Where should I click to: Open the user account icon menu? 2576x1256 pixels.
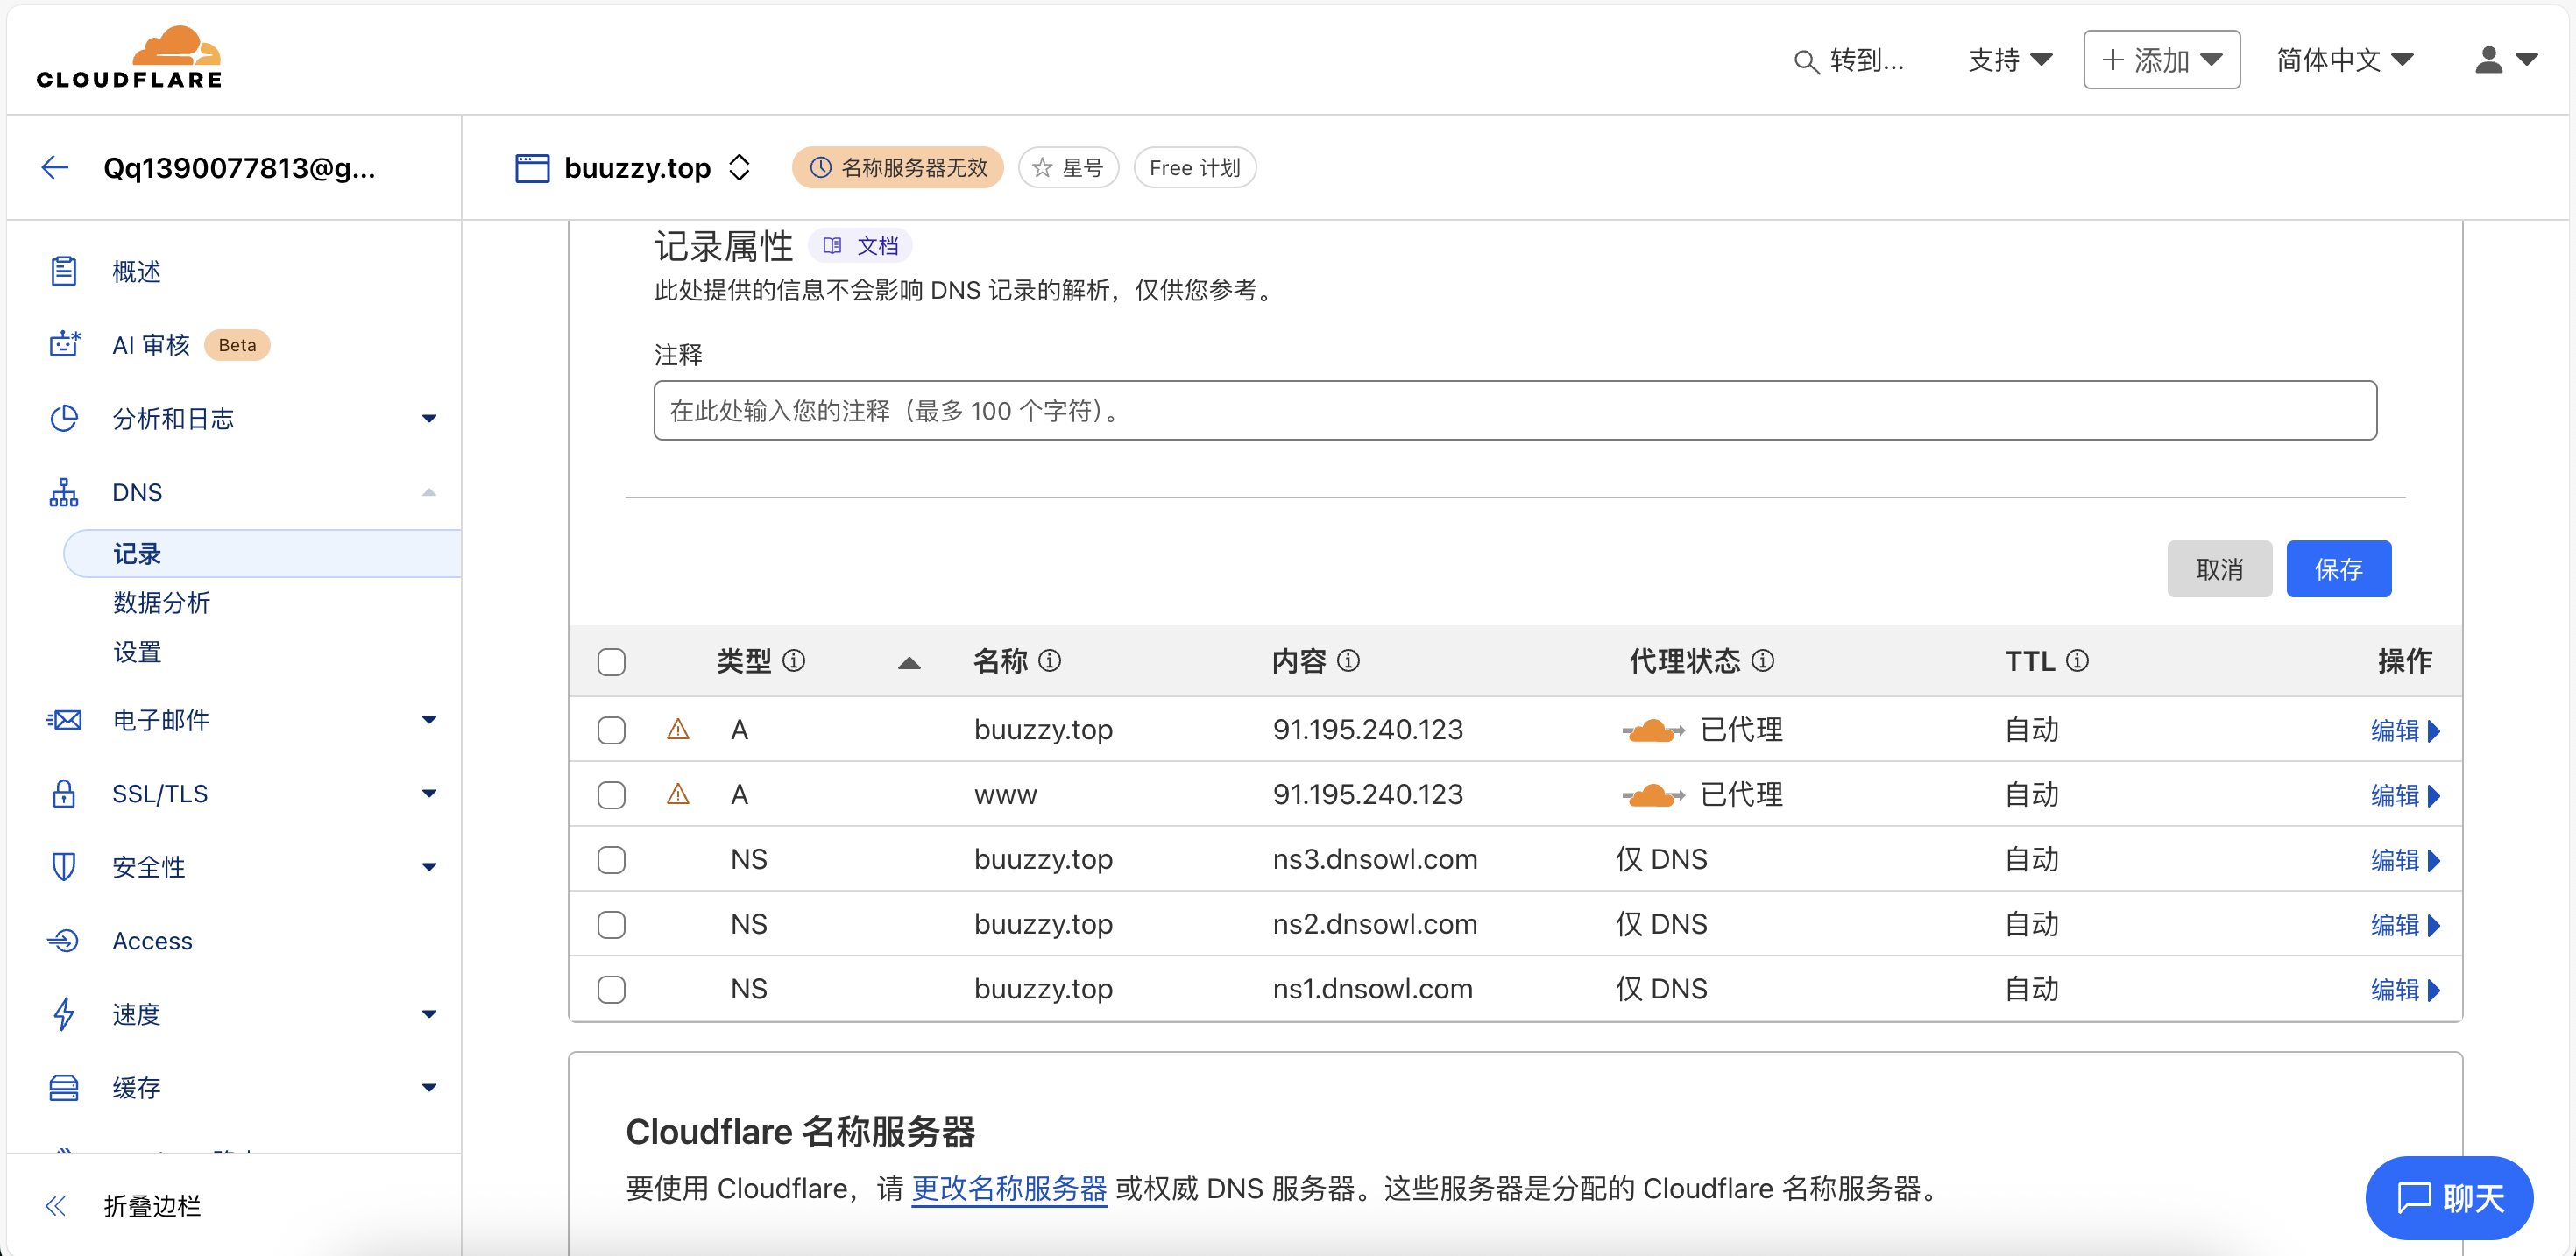[x=2504, y=60]
